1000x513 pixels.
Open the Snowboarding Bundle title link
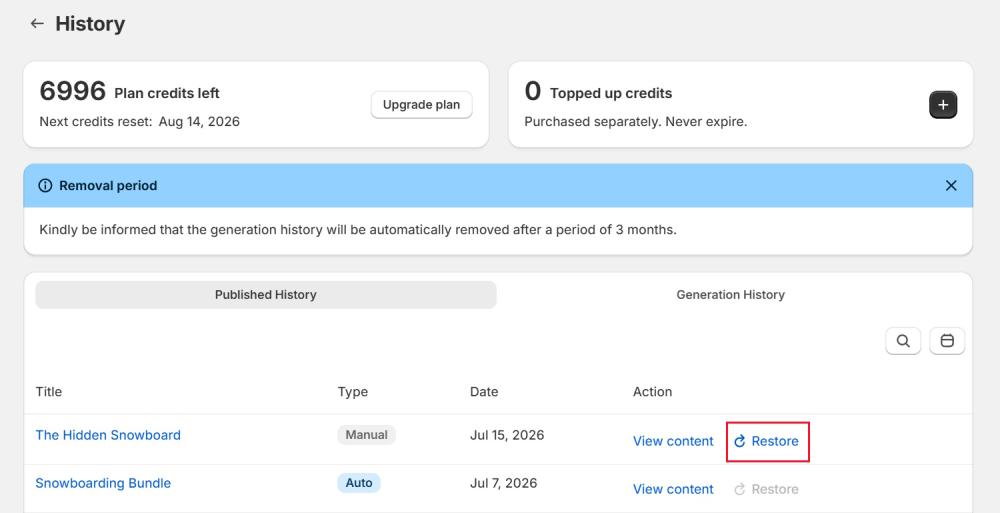point(103,483)
